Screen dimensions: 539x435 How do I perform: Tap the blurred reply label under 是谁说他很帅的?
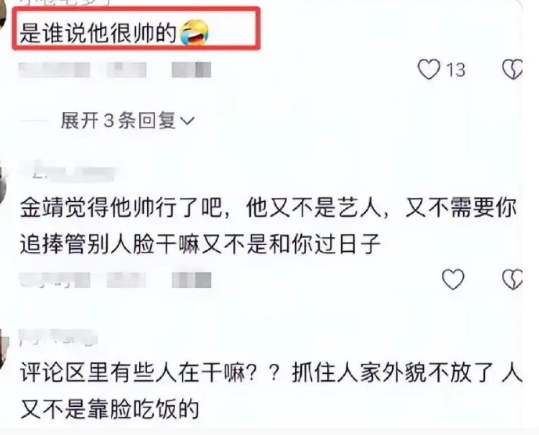pyautogui.click(x=191, y=70)
